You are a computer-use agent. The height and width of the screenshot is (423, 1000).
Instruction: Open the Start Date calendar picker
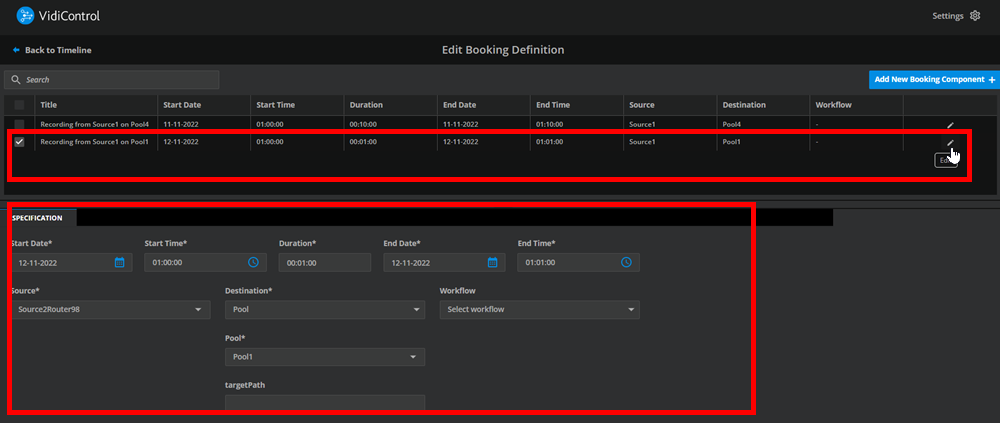pos(119,262)
